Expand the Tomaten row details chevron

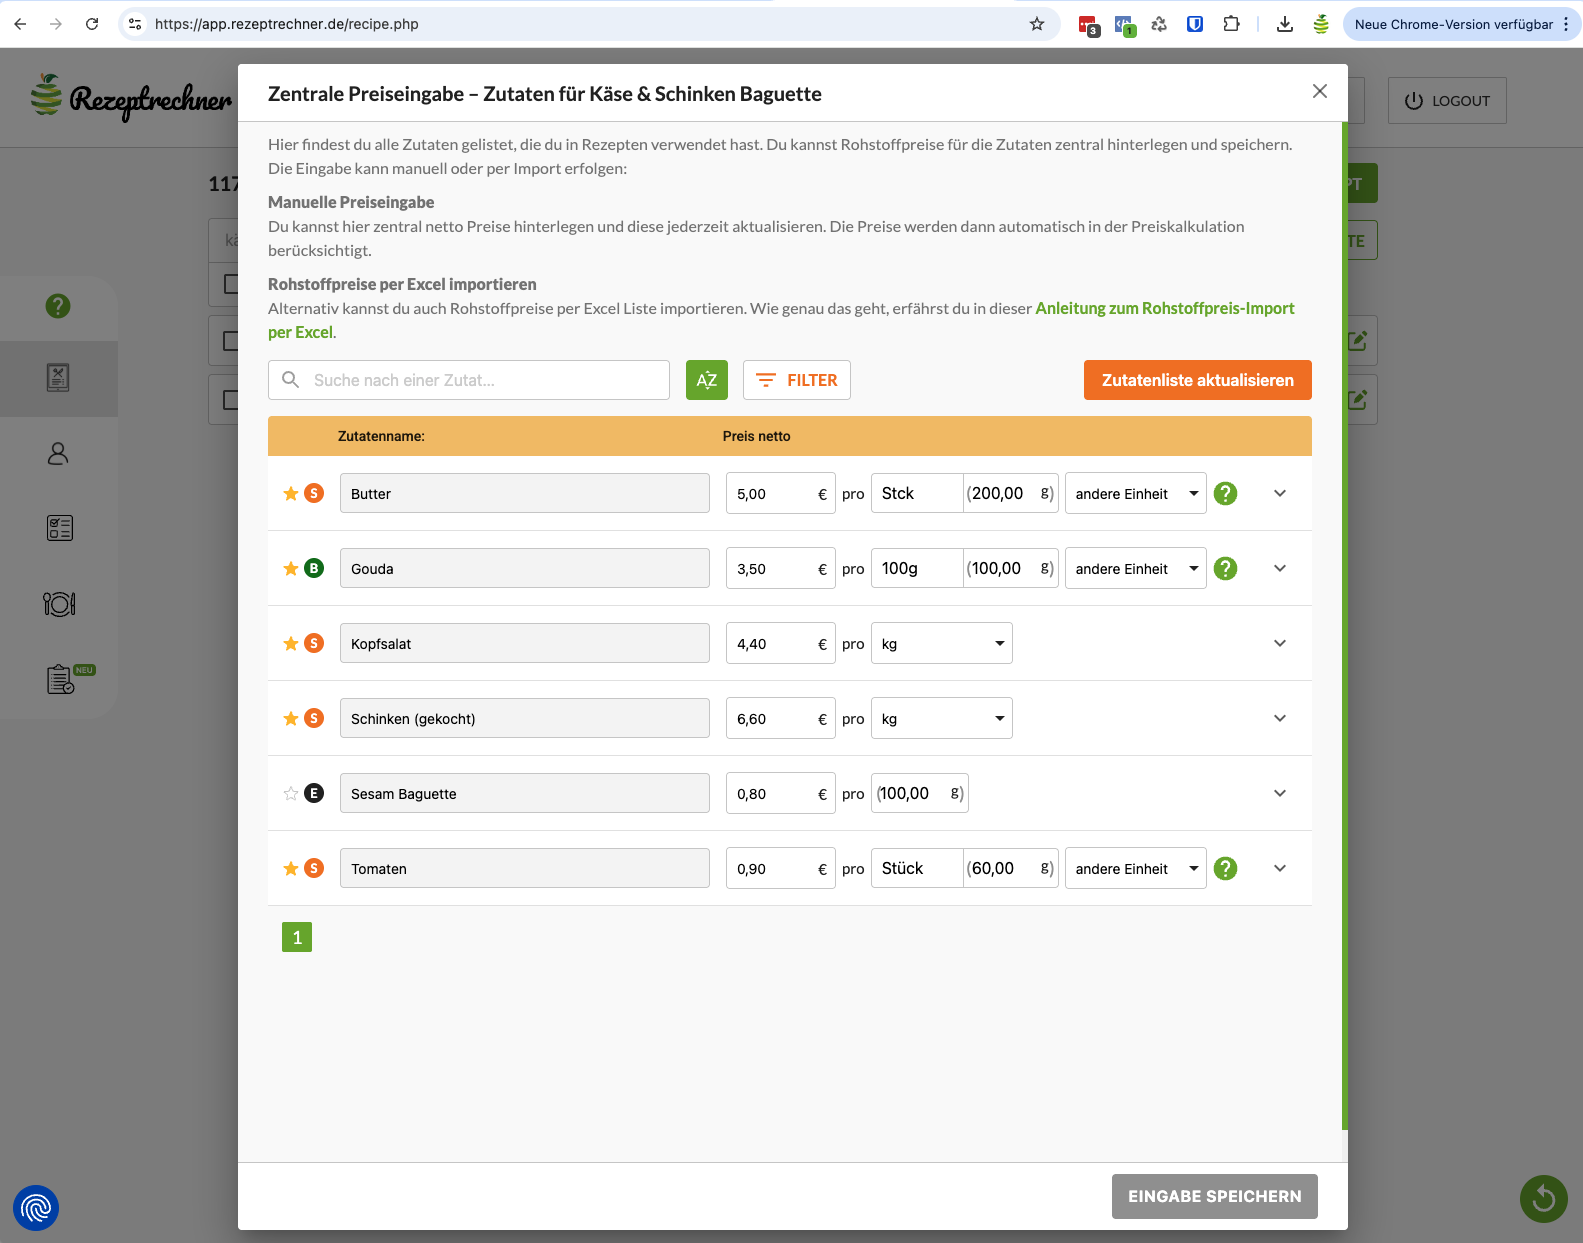pyautogui.click(x=1280, y=869)
